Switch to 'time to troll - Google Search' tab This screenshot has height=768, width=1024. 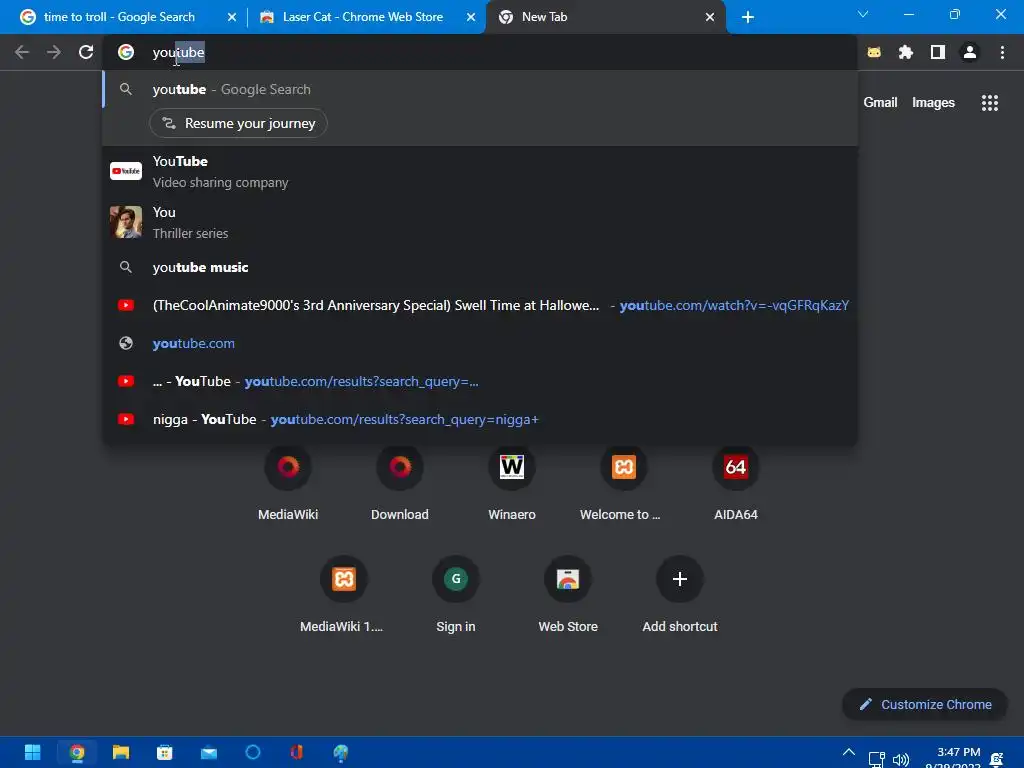click(x=119, y=17)
